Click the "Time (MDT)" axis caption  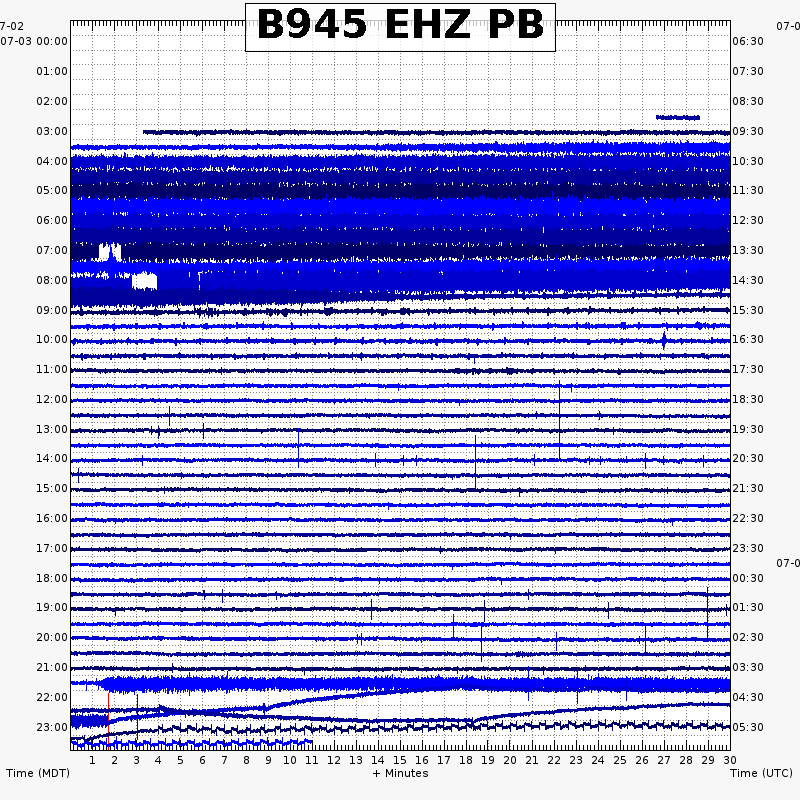click(38, 773)
